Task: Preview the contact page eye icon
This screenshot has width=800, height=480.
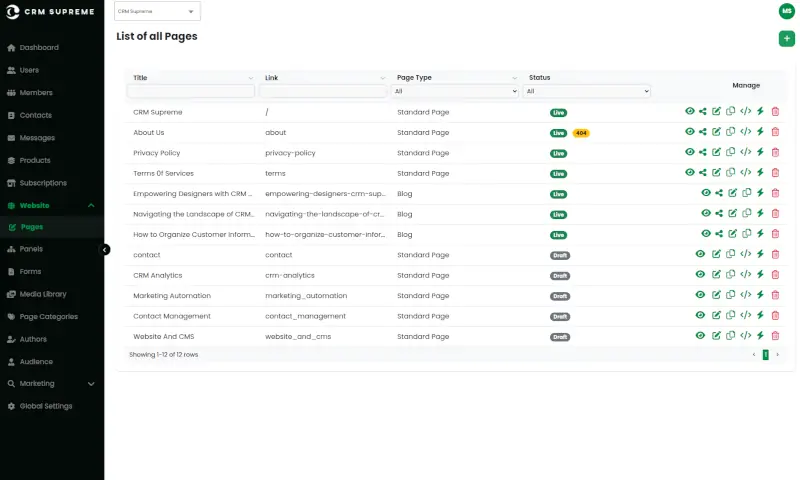Action: [700, 254]
